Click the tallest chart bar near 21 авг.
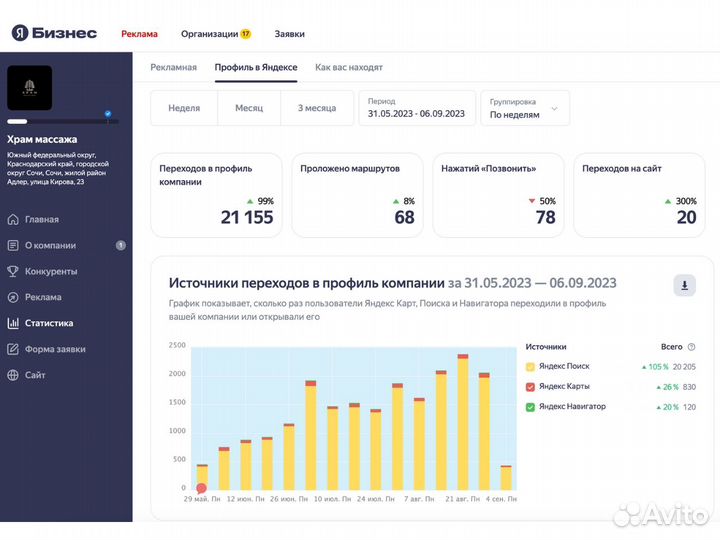The height and width of the screenshot is (540, 720). [x=463, y=422]
